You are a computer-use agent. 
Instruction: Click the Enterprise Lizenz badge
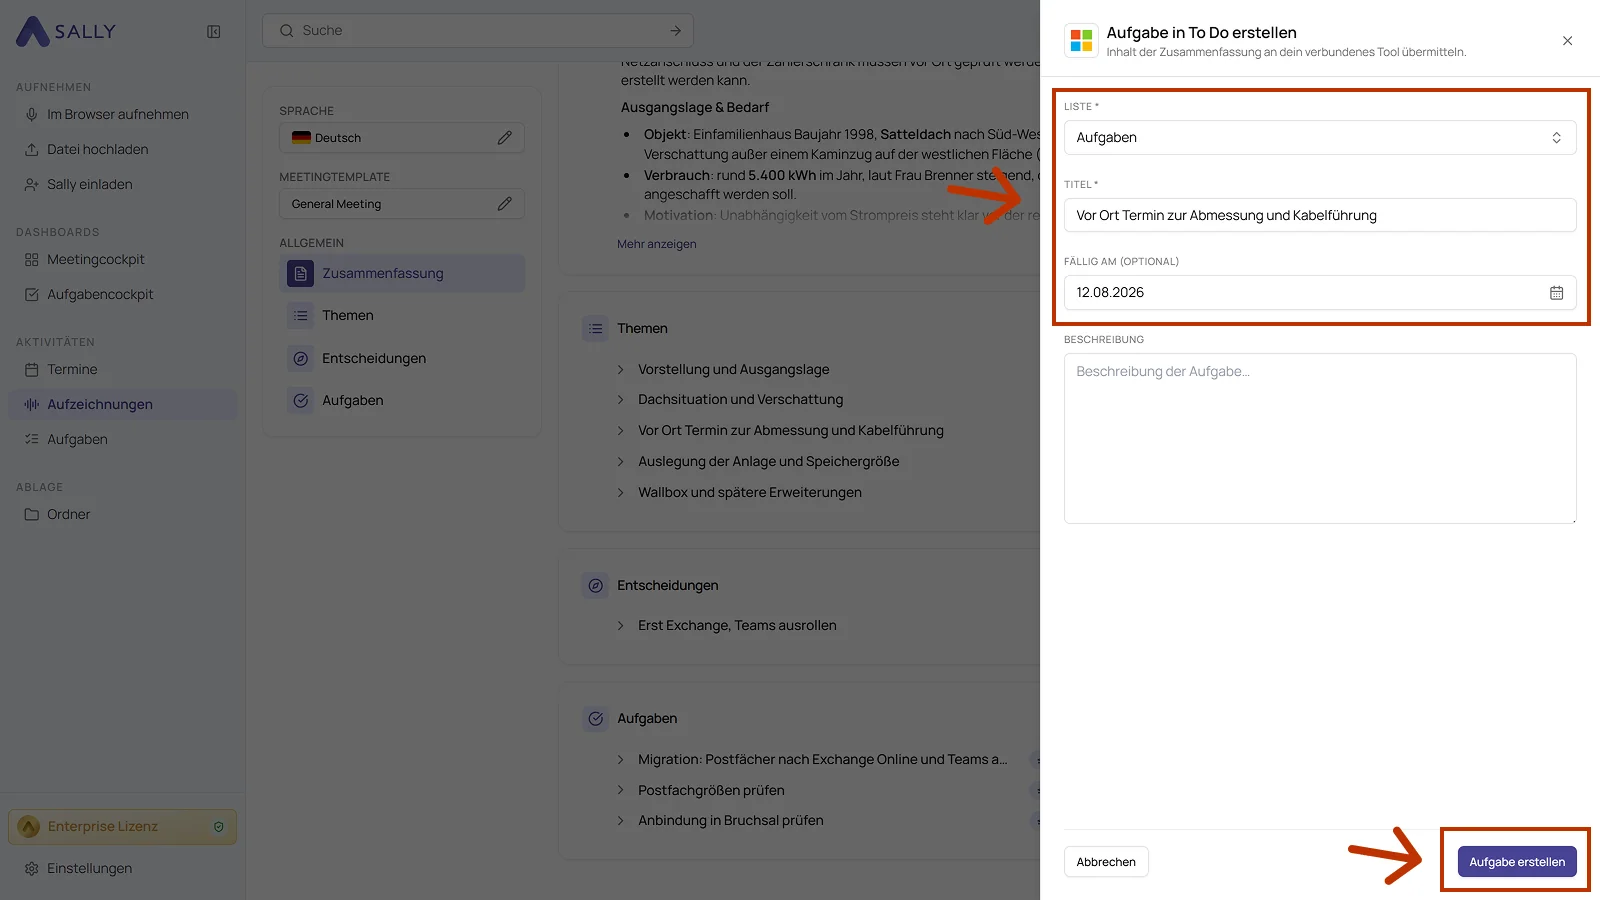(122, 827)
